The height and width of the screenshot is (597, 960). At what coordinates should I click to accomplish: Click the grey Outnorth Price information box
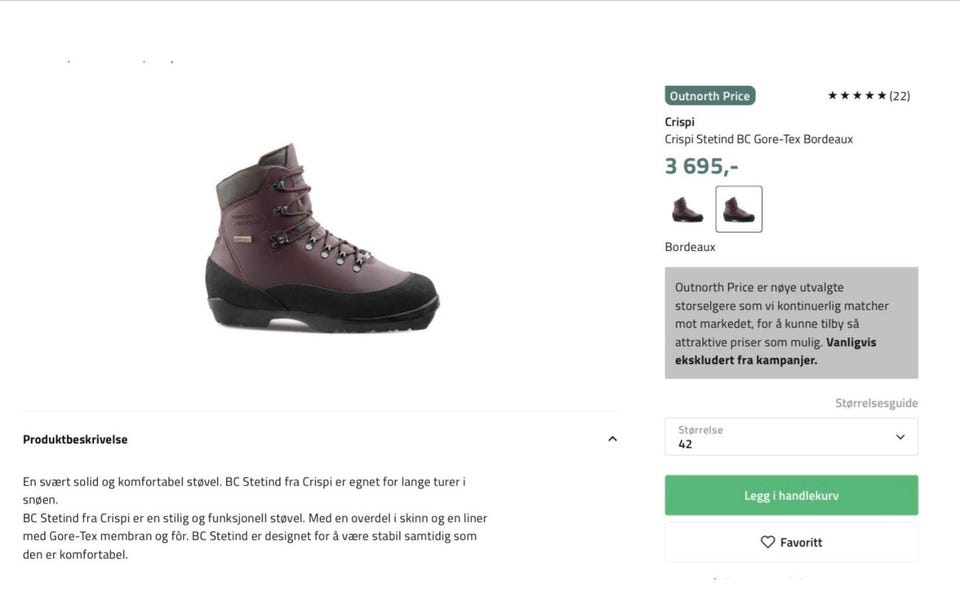coord(791,322)
